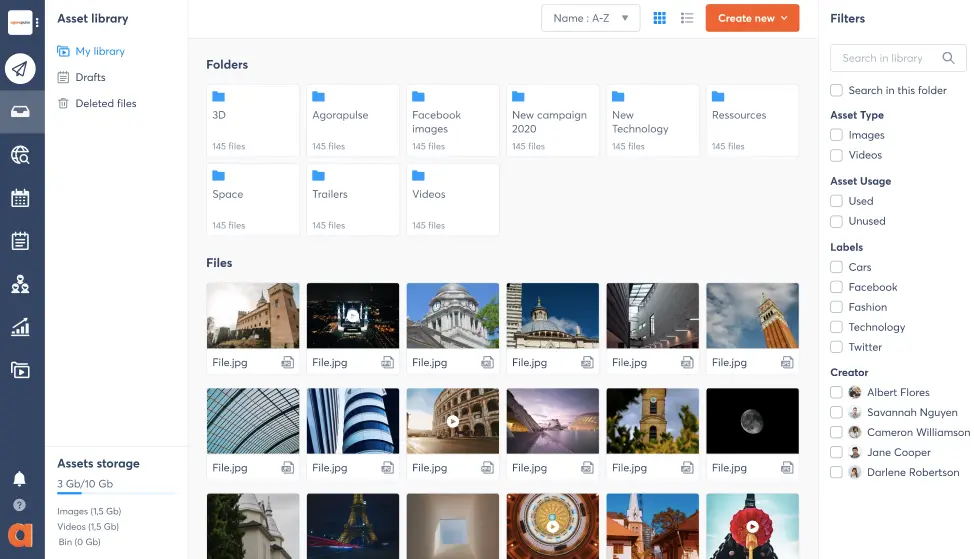
Task: Click the assets storage usage bar
Action: click(x=116, y=493)
